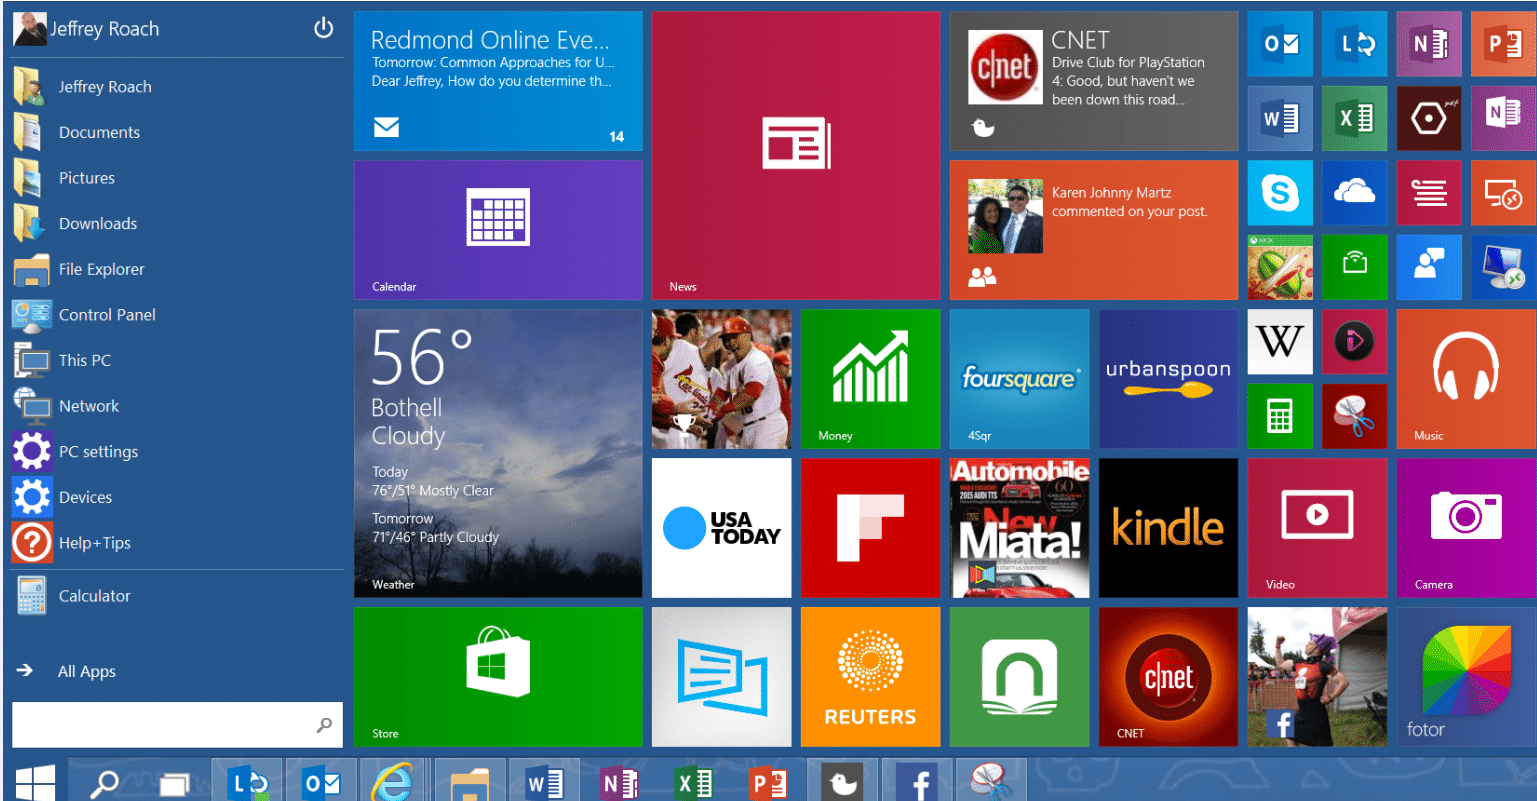Click the power button beside Jeffrey Roach

(x=324, y=28)
